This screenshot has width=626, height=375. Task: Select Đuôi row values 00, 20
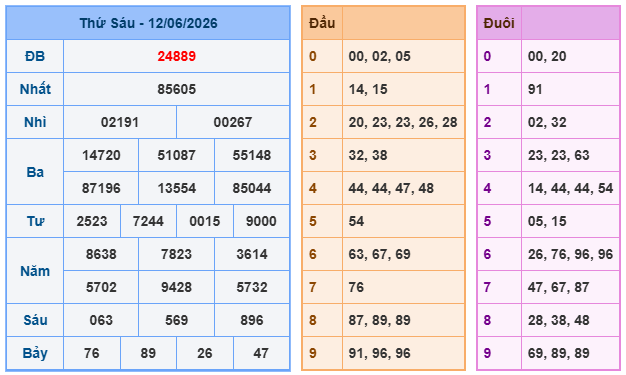click(547, 56)
